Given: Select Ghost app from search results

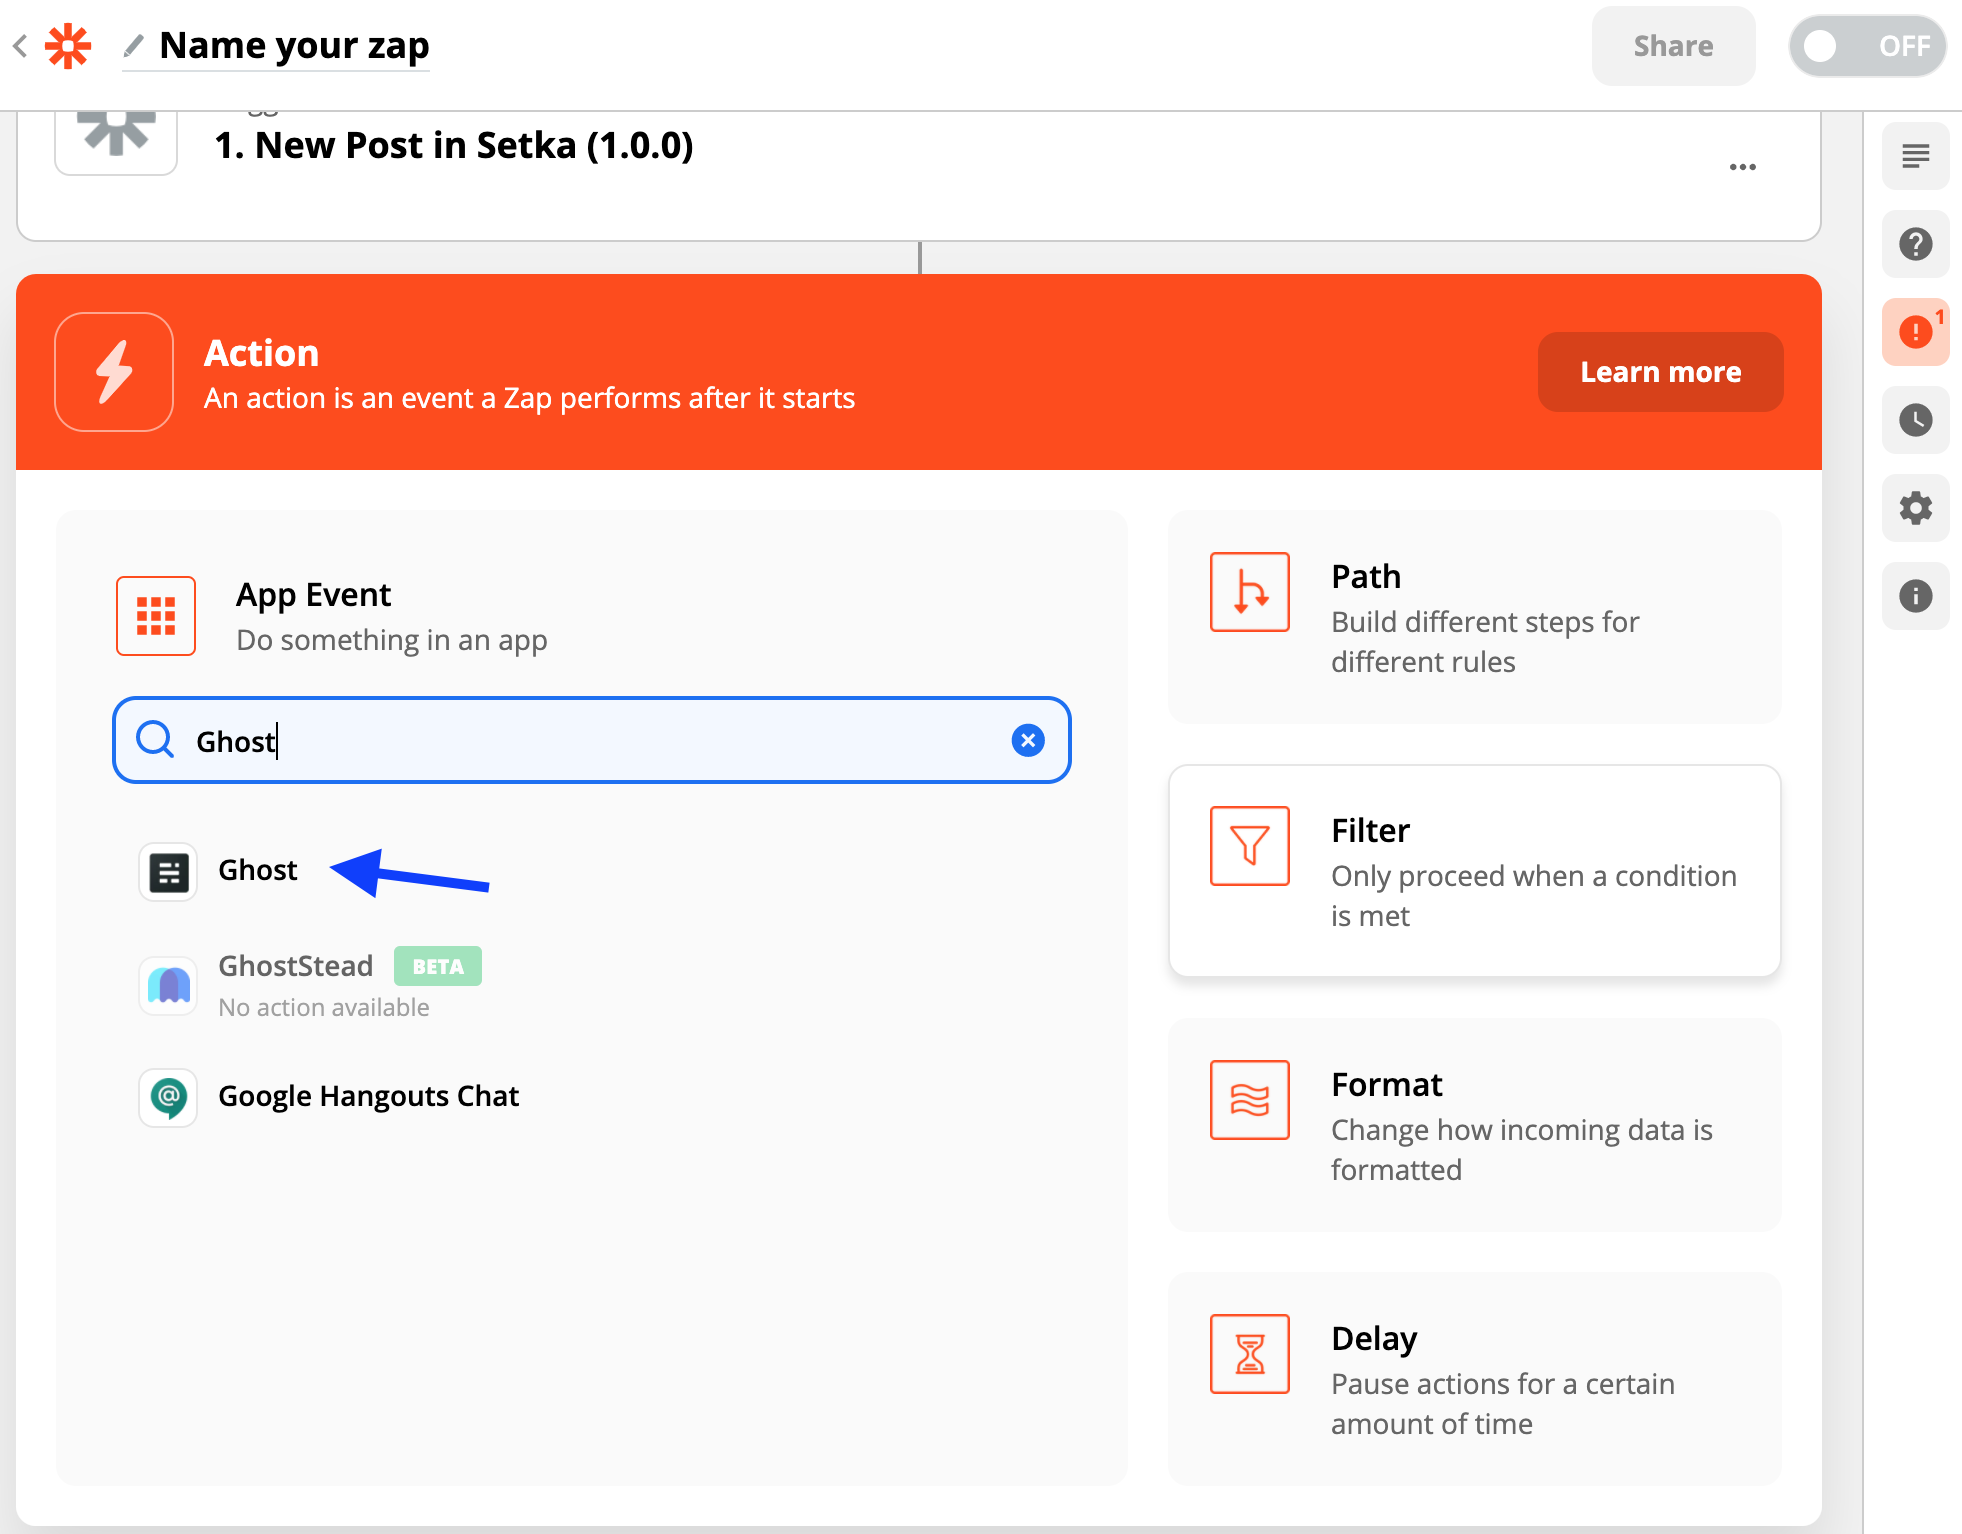Looking at the screenshot, I should point(257,870).
